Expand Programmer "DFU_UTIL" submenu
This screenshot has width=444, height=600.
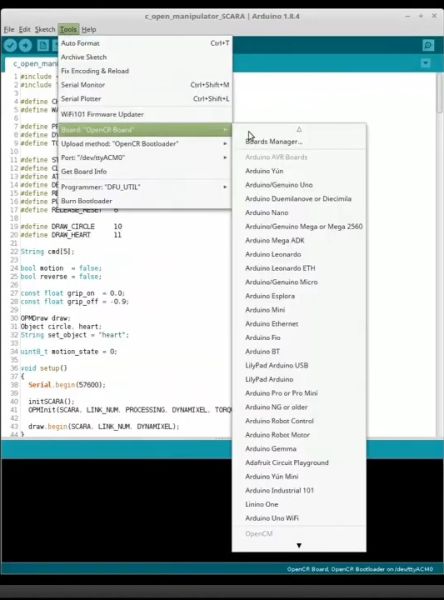[x=145, y=187]
